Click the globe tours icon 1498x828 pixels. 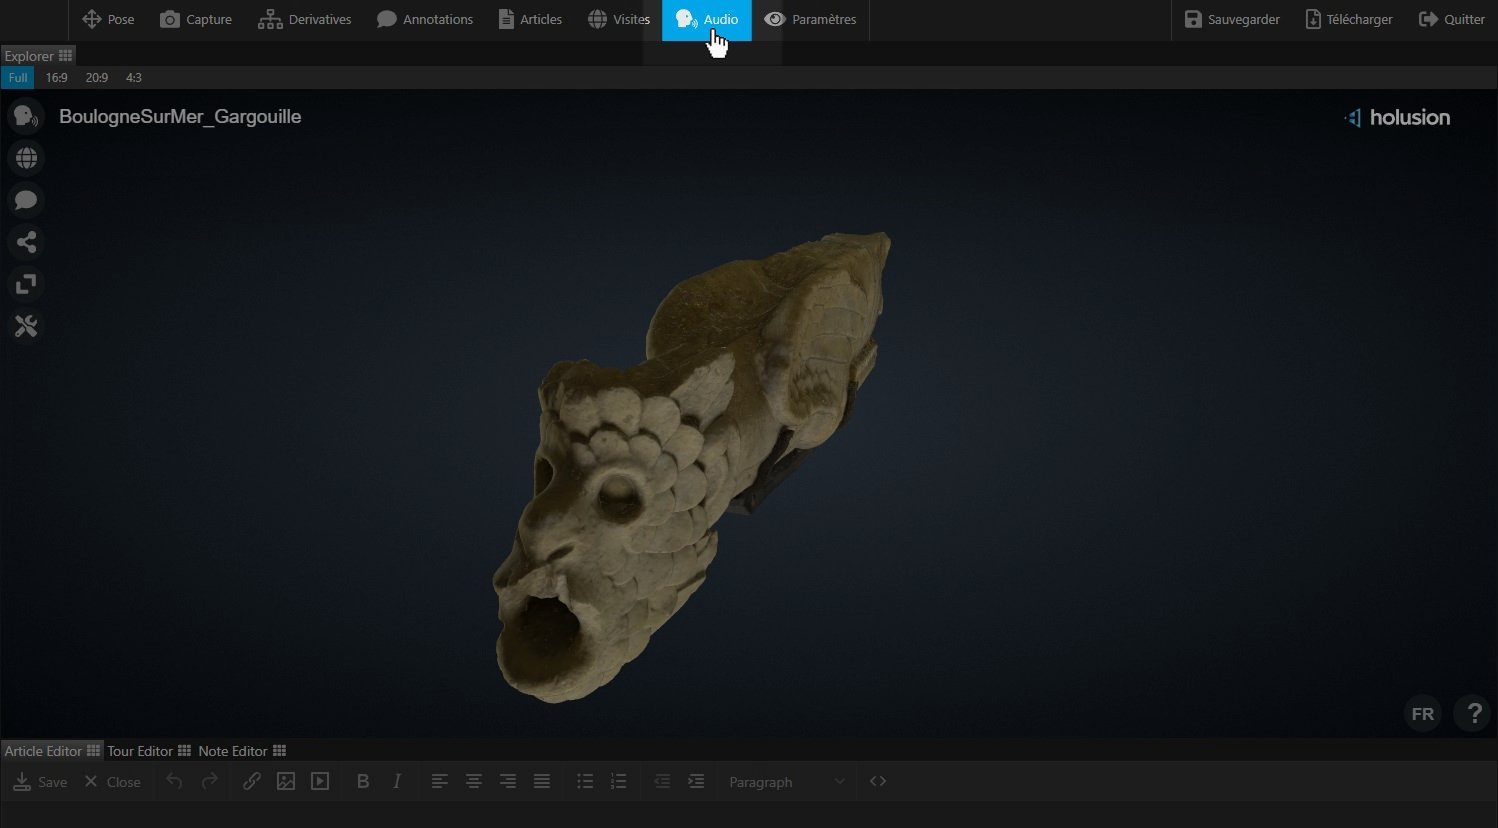[x=26, y=159]
